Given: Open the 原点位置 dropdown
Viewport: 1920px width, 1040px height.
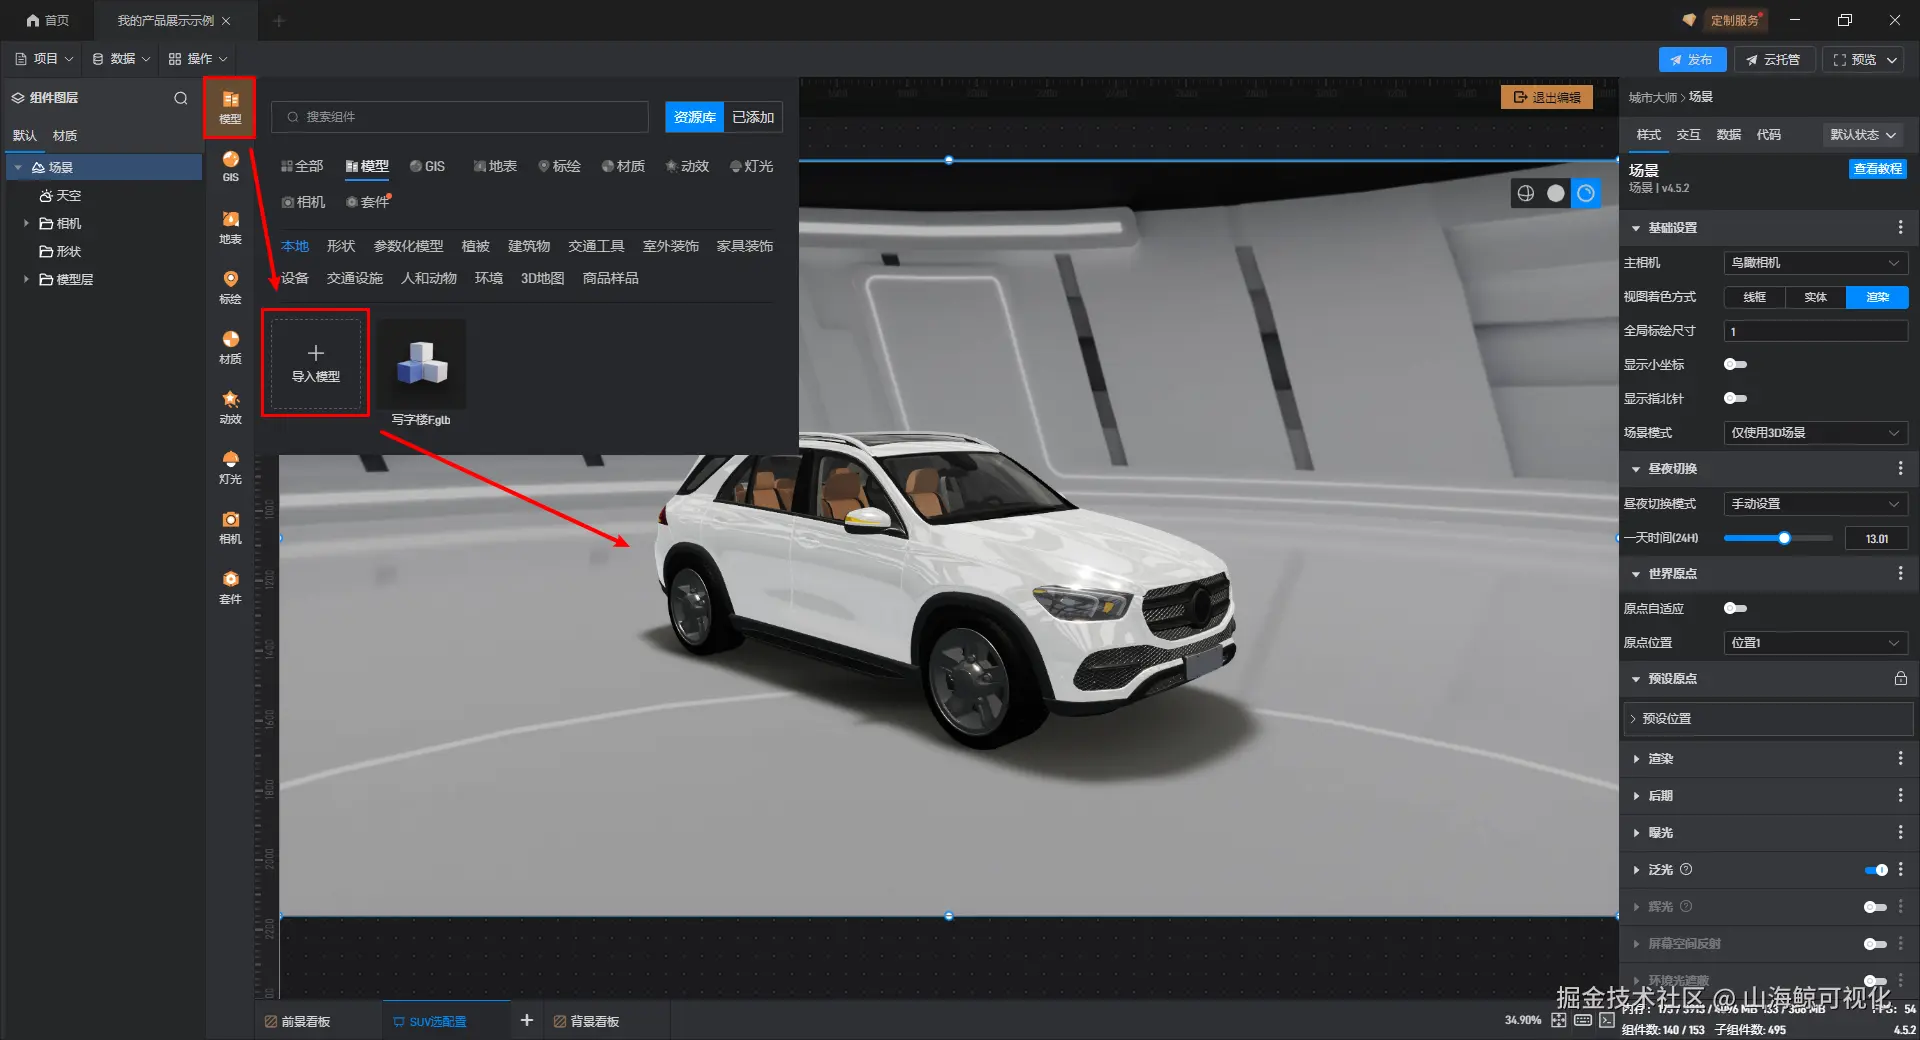Looking at the screenshot, I should tap(1816, 643).
